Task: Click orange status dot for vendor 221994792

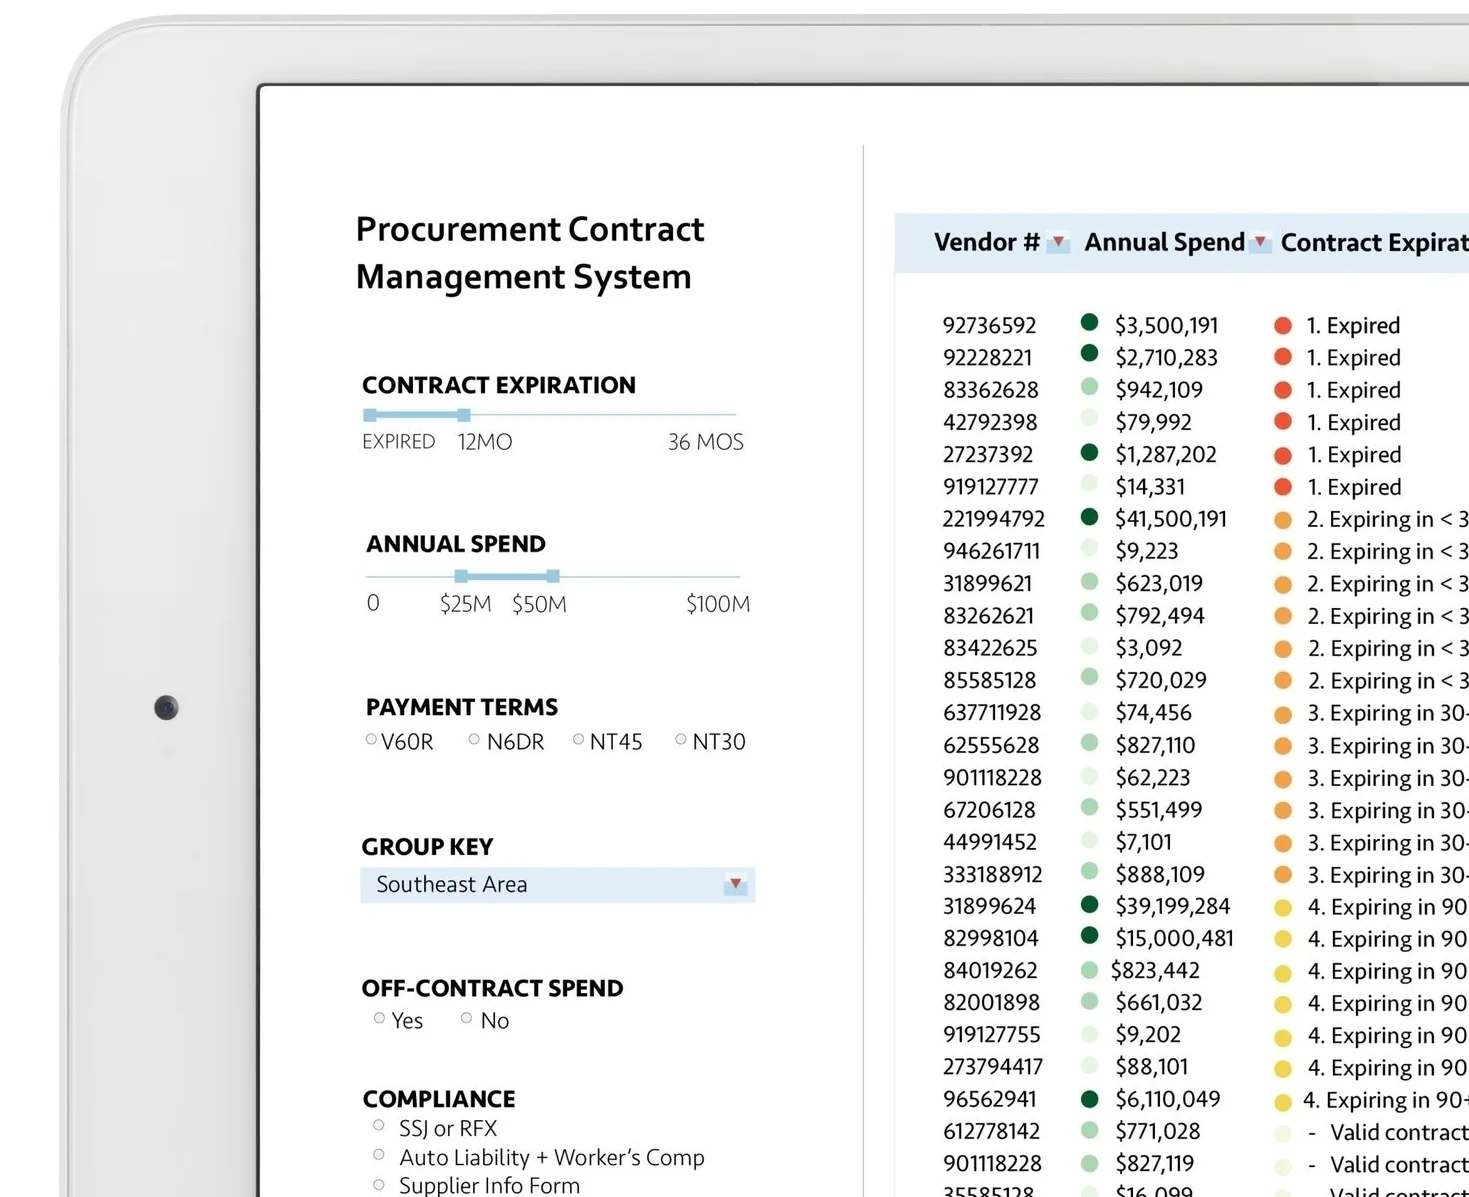Action: (x=1283, y=520)
